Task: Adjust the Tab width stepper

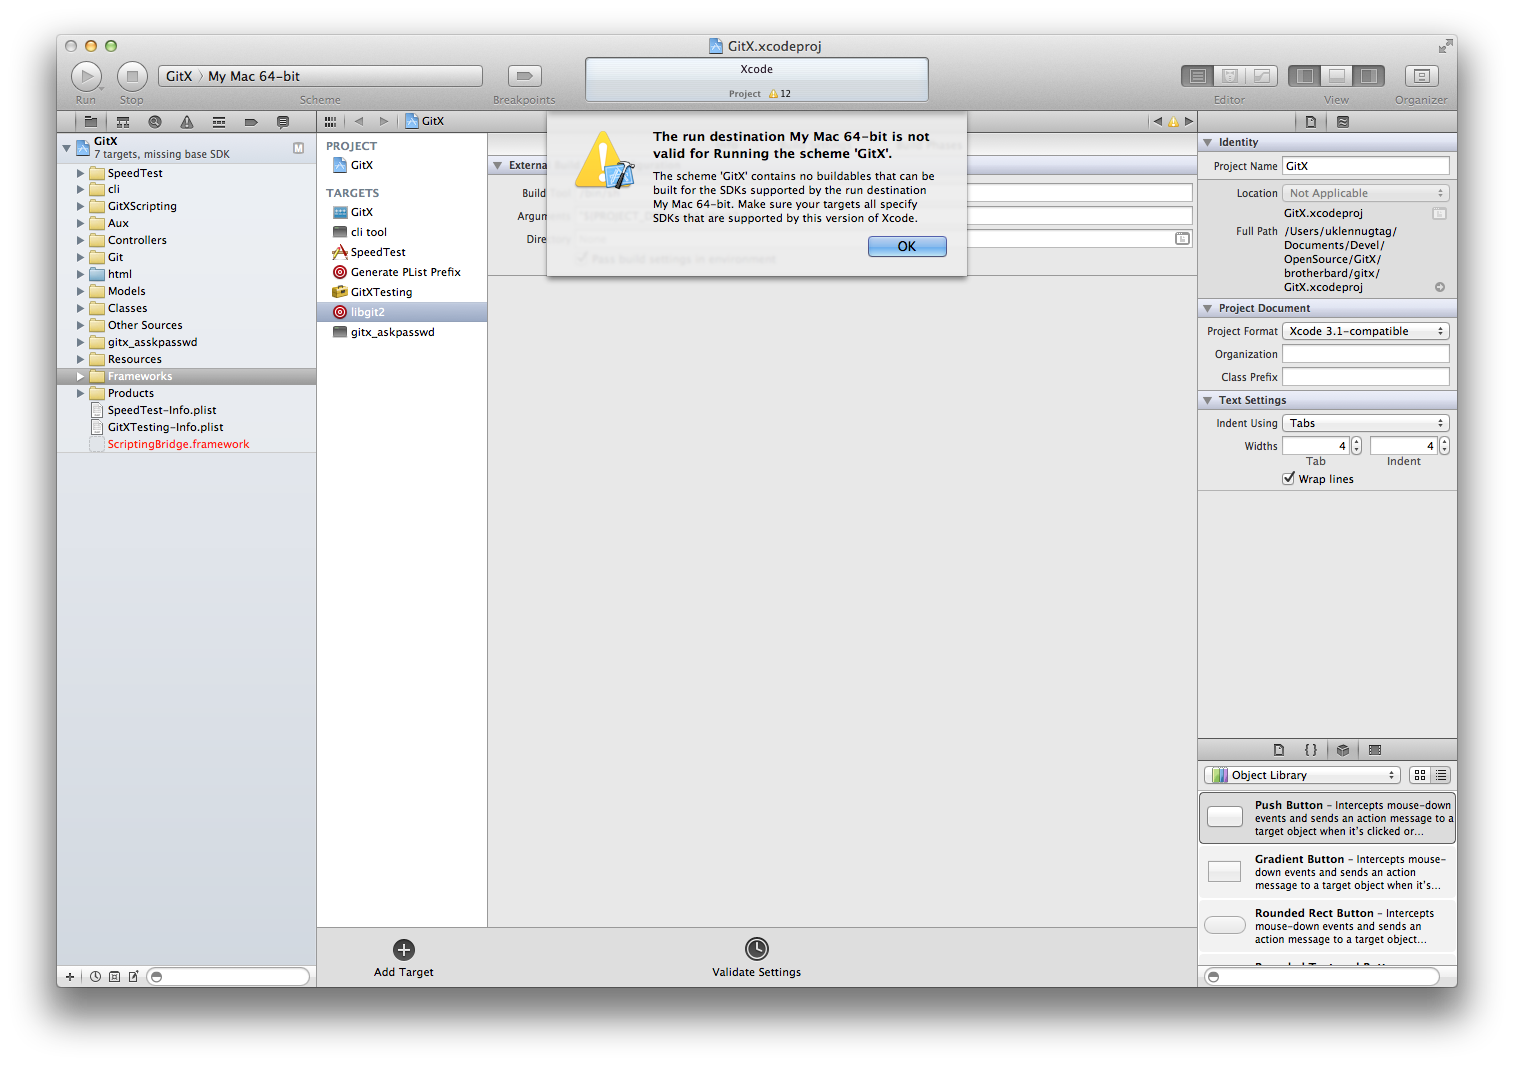Action: (x=1357, y=446)
